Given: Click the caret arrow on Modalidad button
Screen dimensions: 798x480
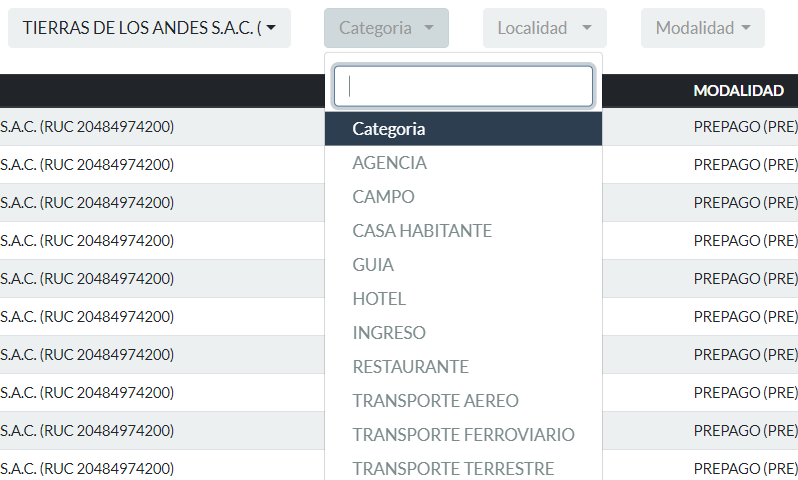Looking at the screenshot, I should 746,29.
